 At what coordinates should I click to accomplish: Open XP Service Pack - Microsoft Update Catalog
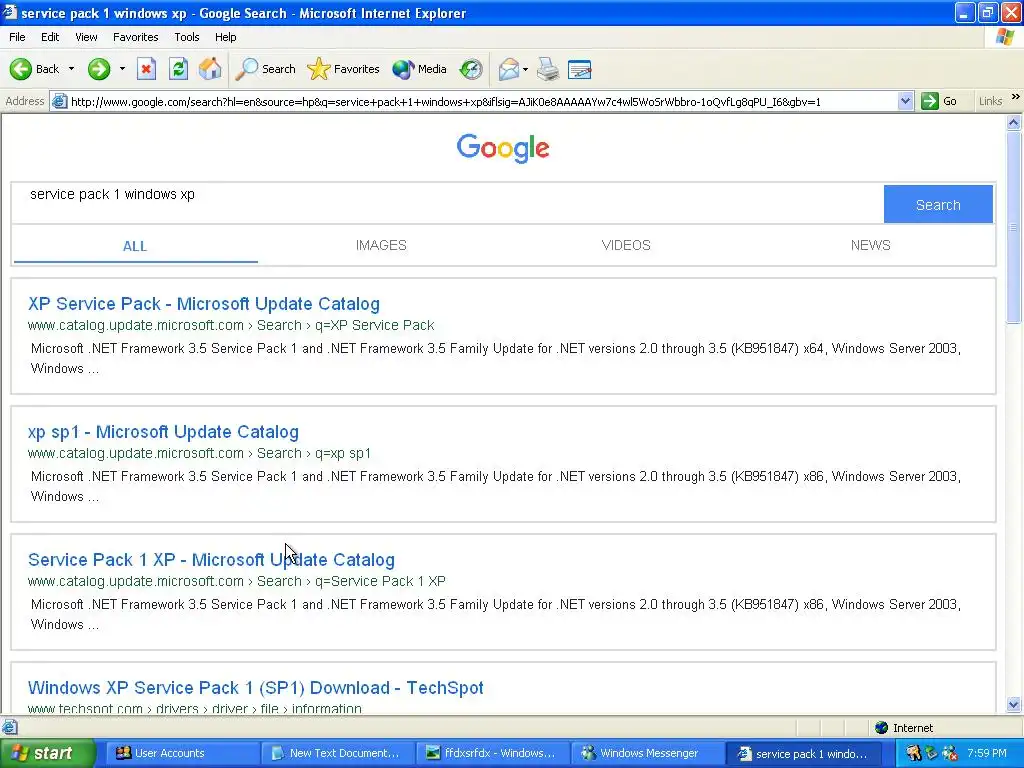(204, 304)
